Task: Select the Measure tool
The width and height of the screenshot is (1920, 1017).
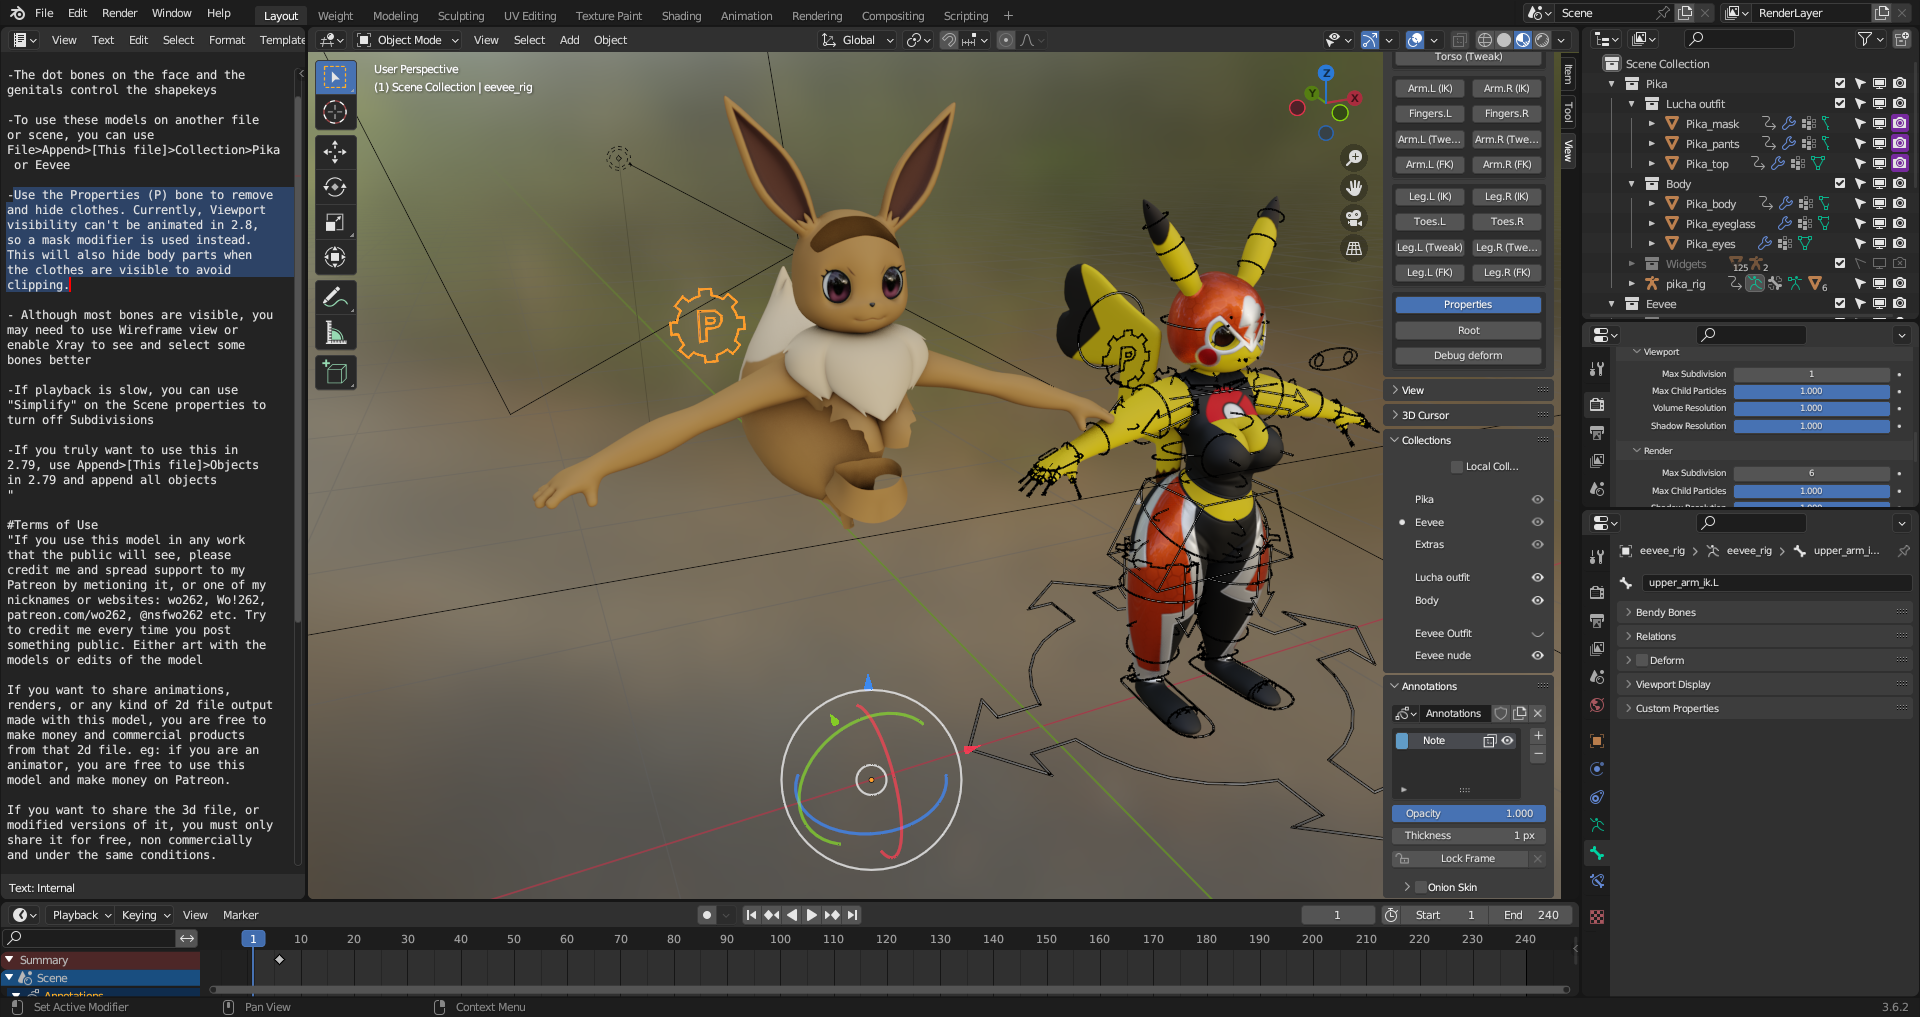Action: click(x=335, y=333)
